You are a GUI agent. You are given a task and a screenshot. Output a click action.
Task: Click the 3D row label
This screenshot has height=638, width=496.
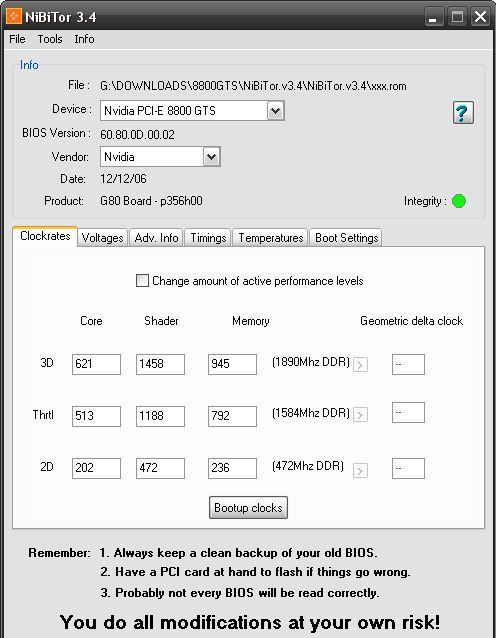(x=47, y=363)
